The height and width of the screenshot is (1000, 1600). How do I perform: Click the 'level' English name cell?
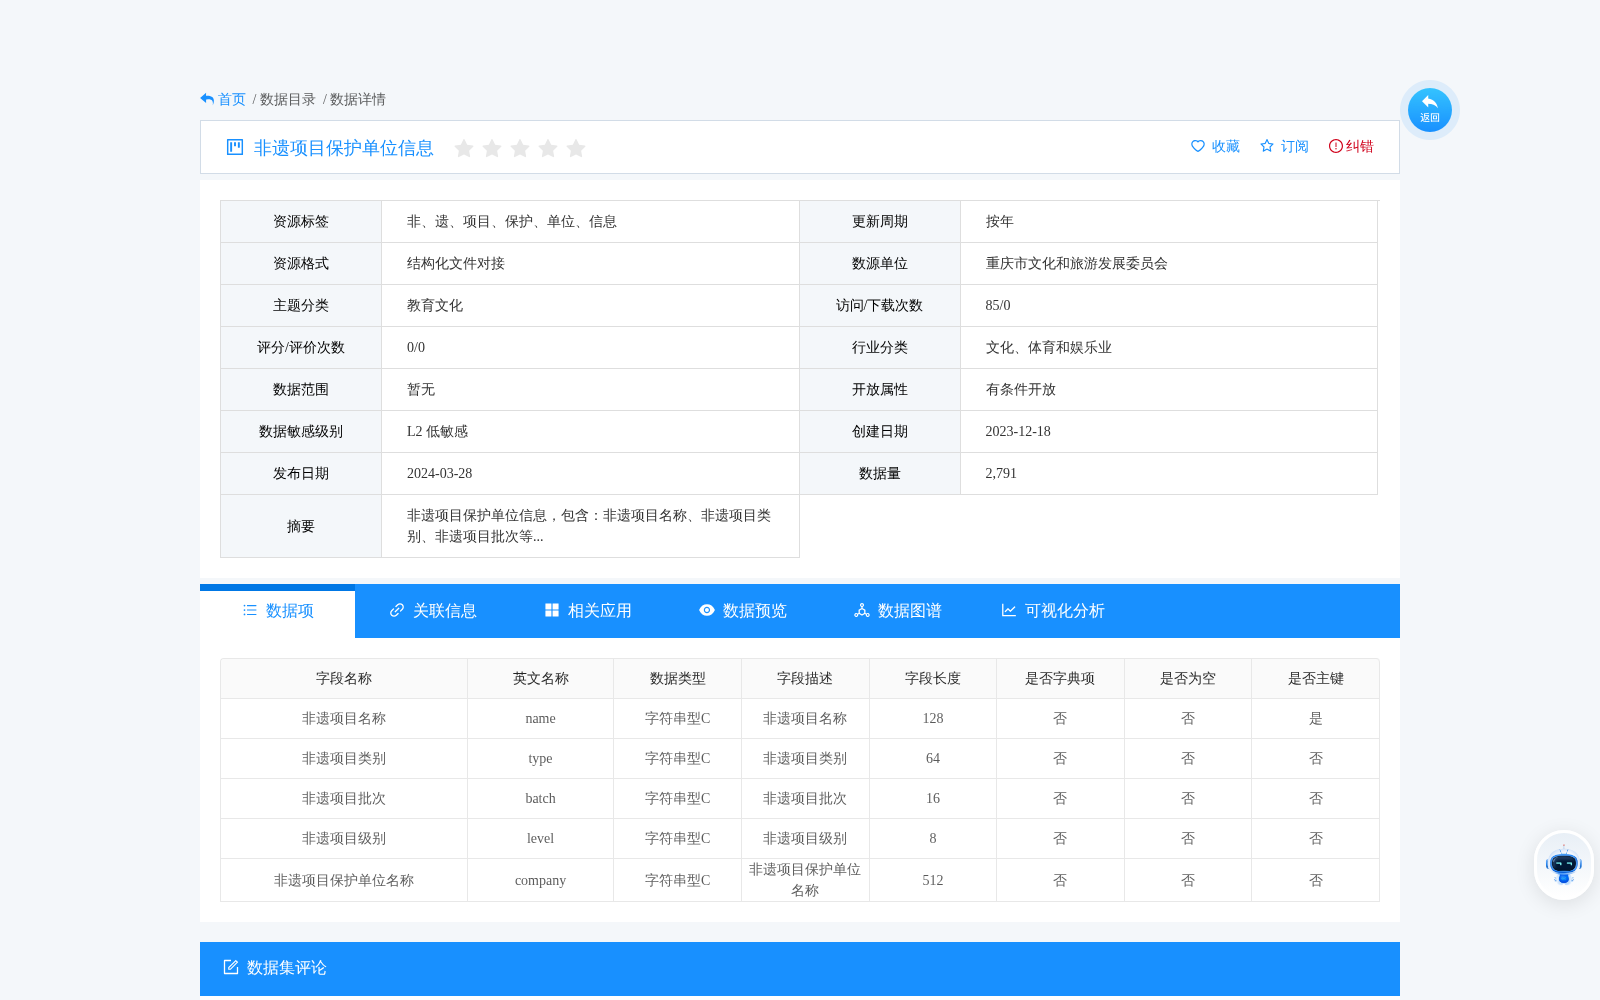[541, 838]
